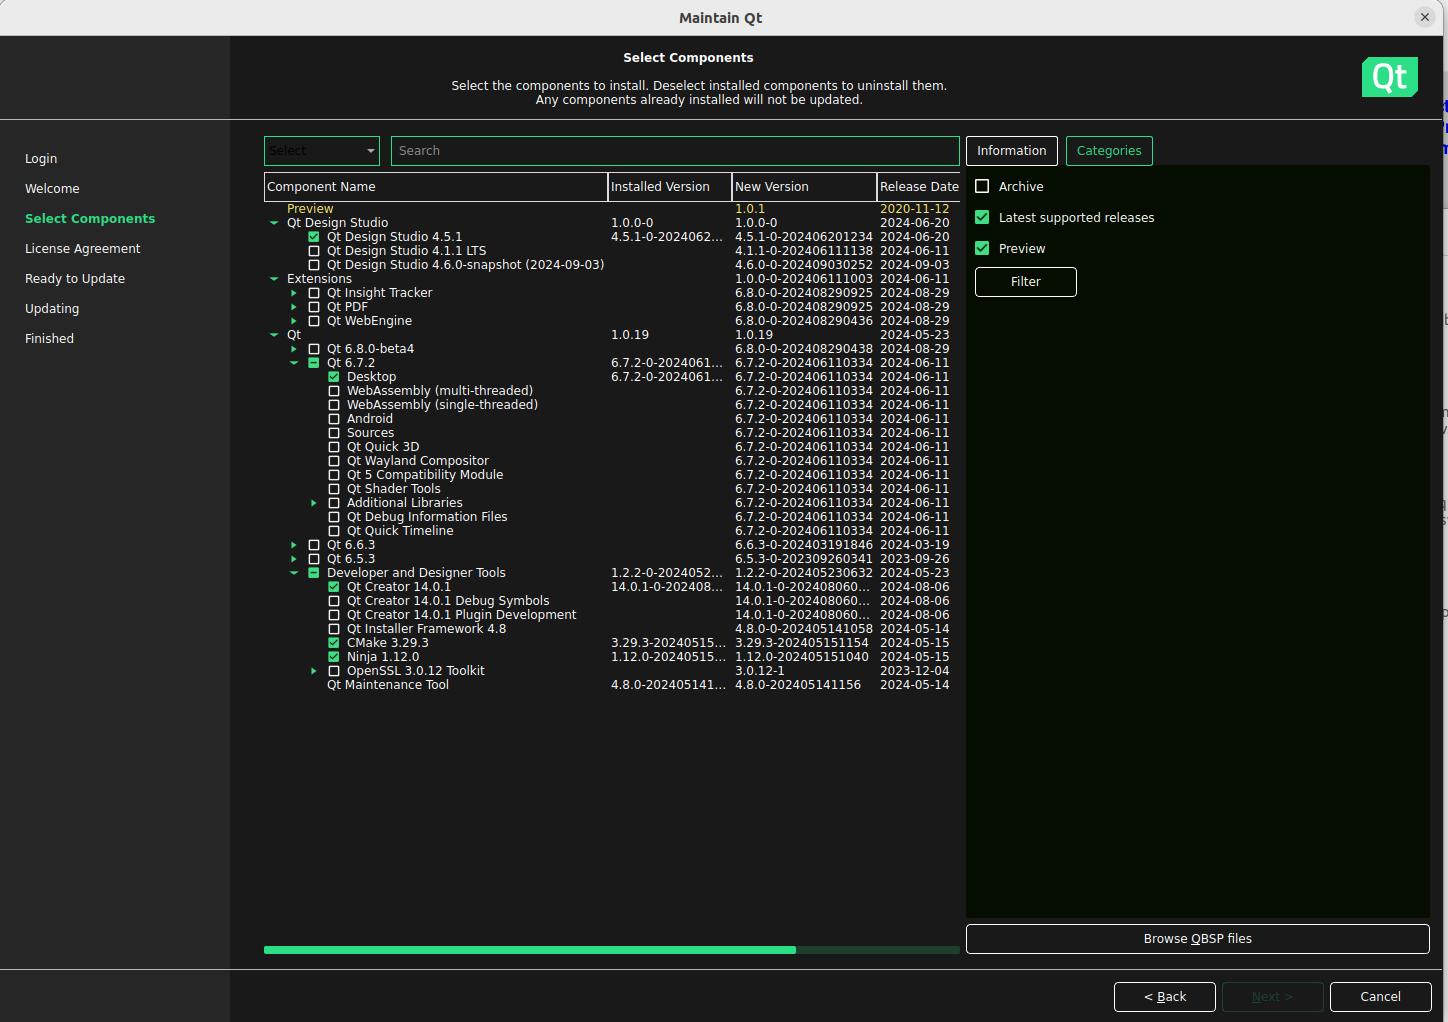Image resolution: width=1448 pixels, height=1022 pixels.
Task: Go to the Welcome step
Action: click(x=52, y=188)
